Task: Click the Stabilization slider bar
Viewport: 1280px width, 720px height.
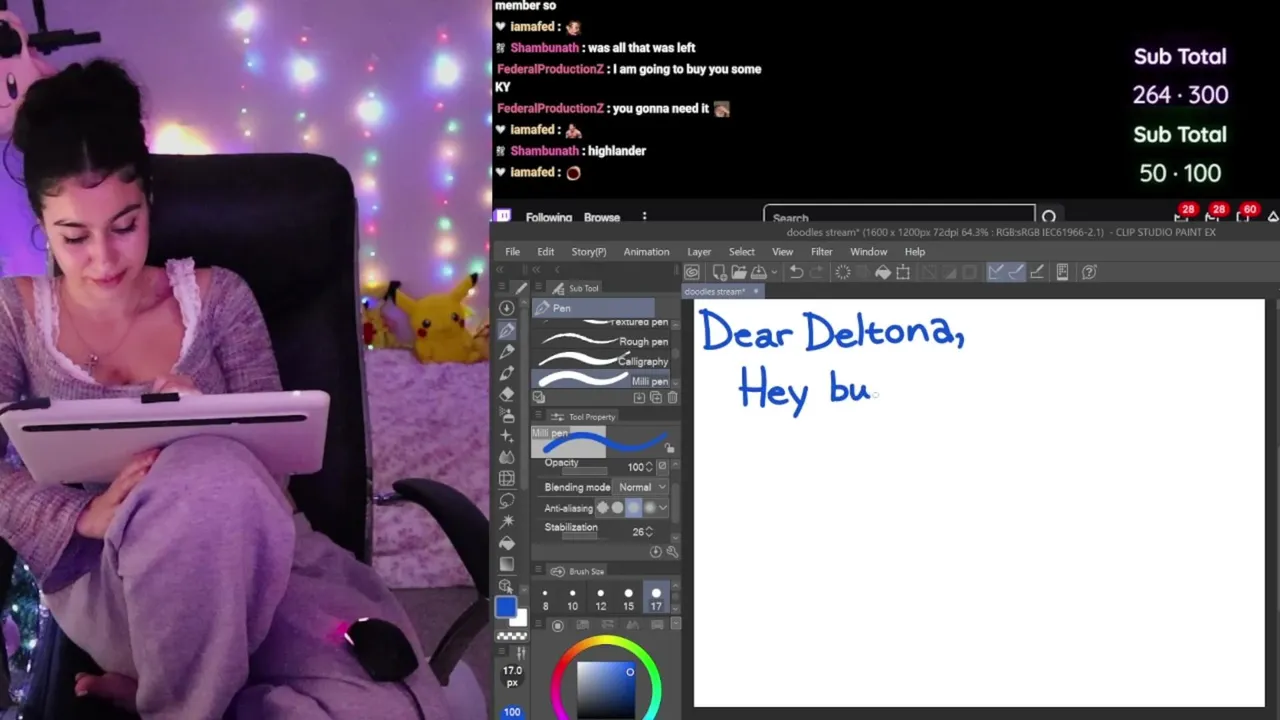Action: click(x=580, y=536)
